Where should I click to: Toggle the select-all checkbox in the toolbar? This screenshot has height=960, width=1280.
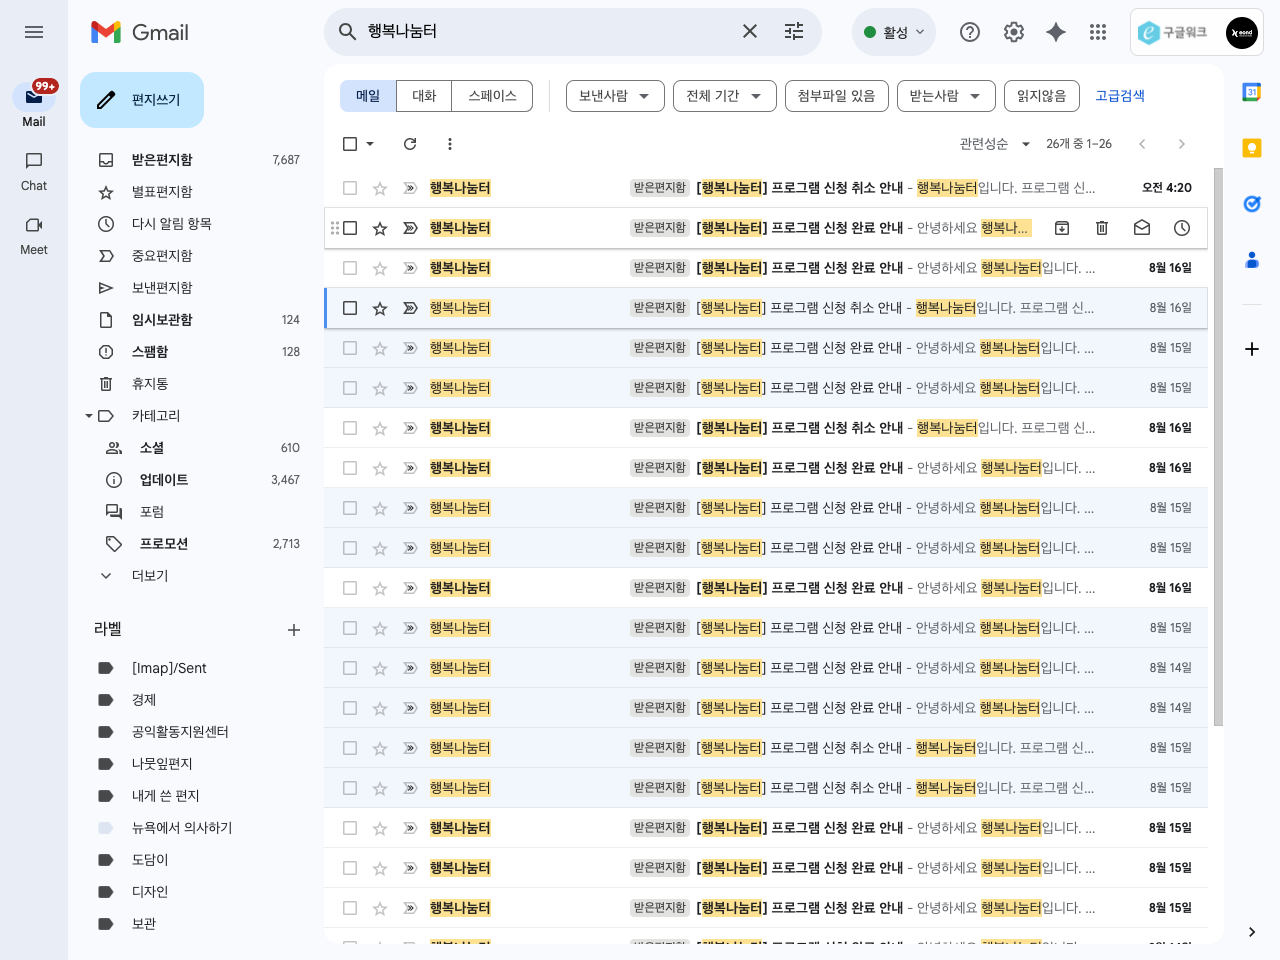[x=350, y=144]
